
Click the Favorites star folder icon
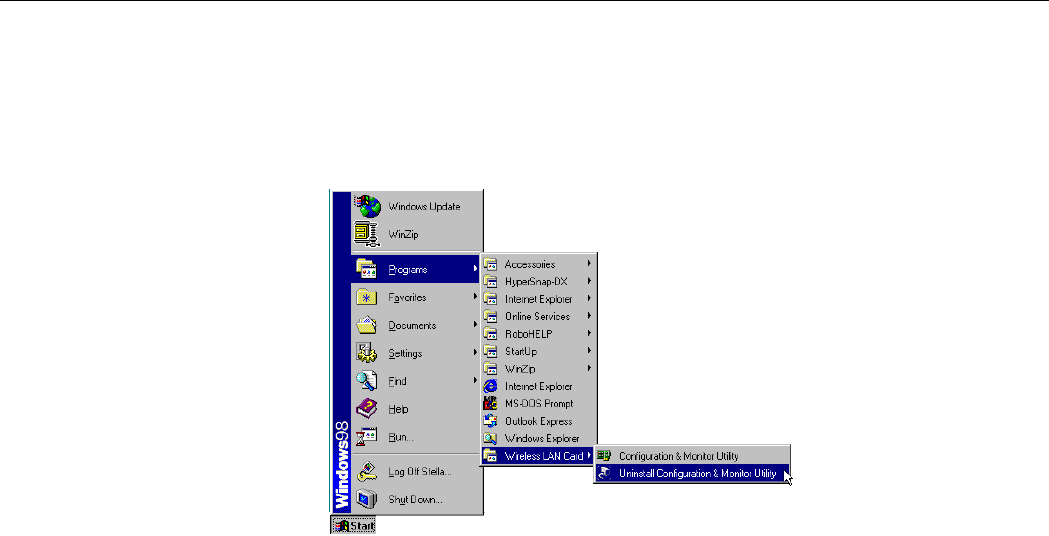367,297
